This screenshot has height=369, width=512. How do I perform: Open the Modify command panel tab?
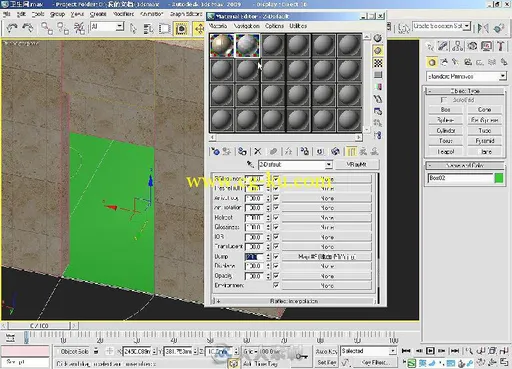pyautogui.click(x=443, y=46)
